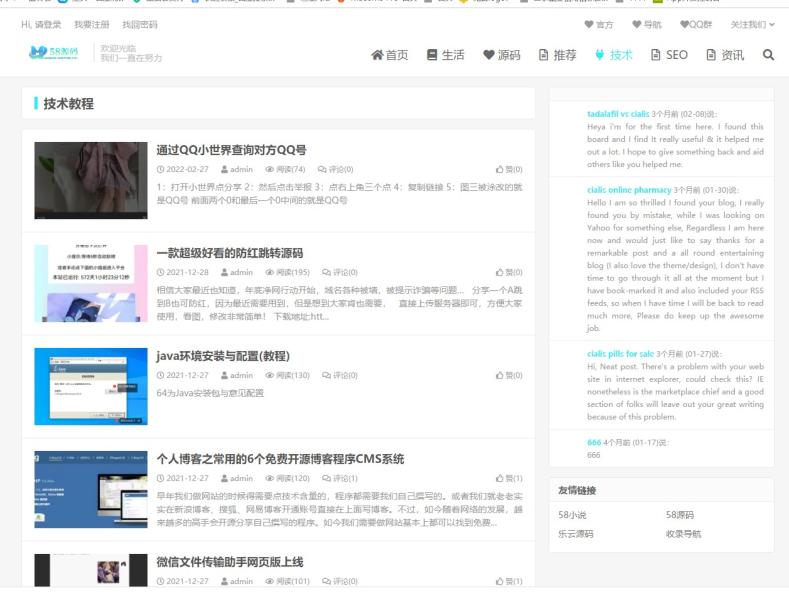Click the search magnifier icon in navbar
Viewport: 789px width, 596px height.
[768, 55]
